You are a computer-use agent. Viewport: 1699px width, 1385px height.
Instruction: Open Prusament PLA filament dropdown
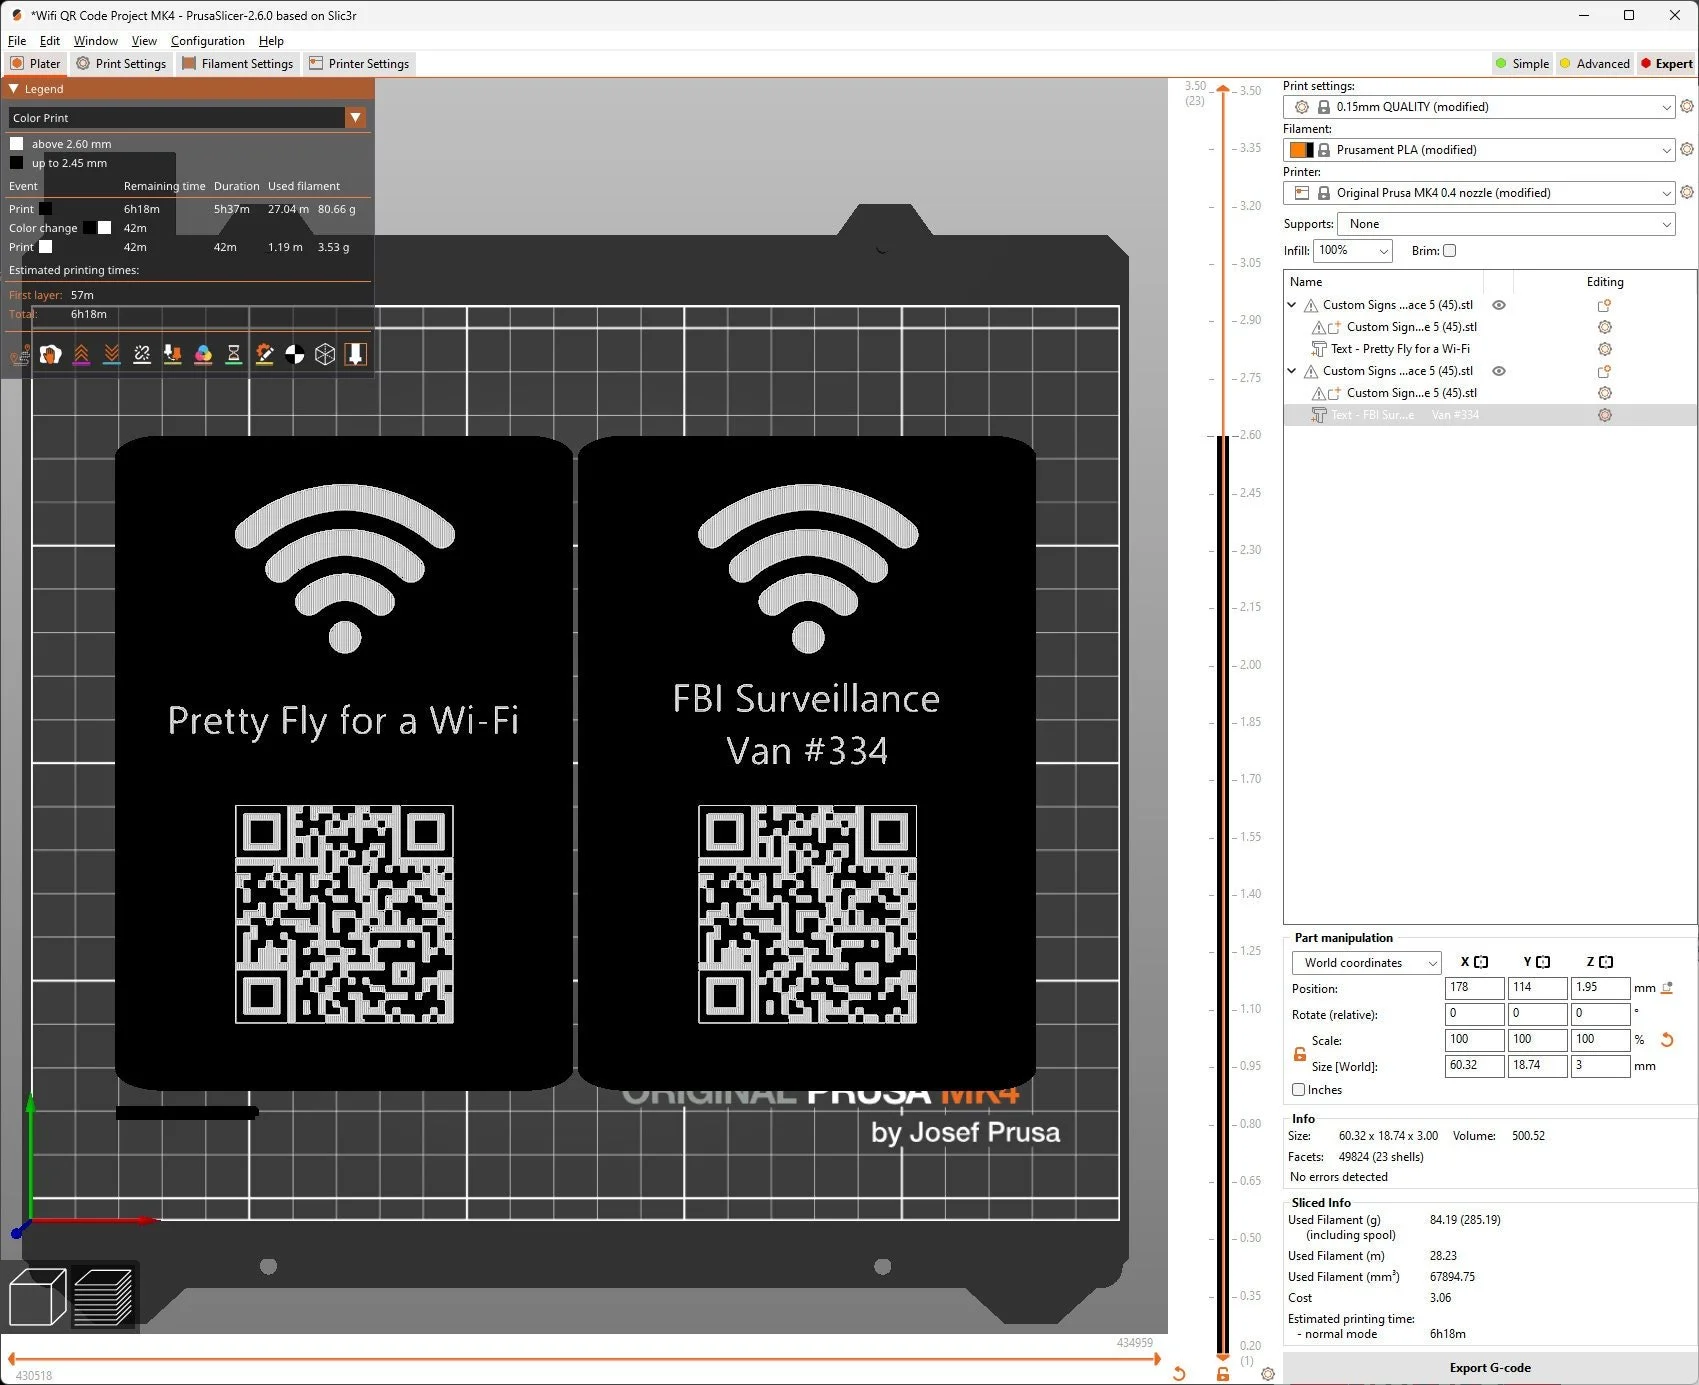point(1479,150)
